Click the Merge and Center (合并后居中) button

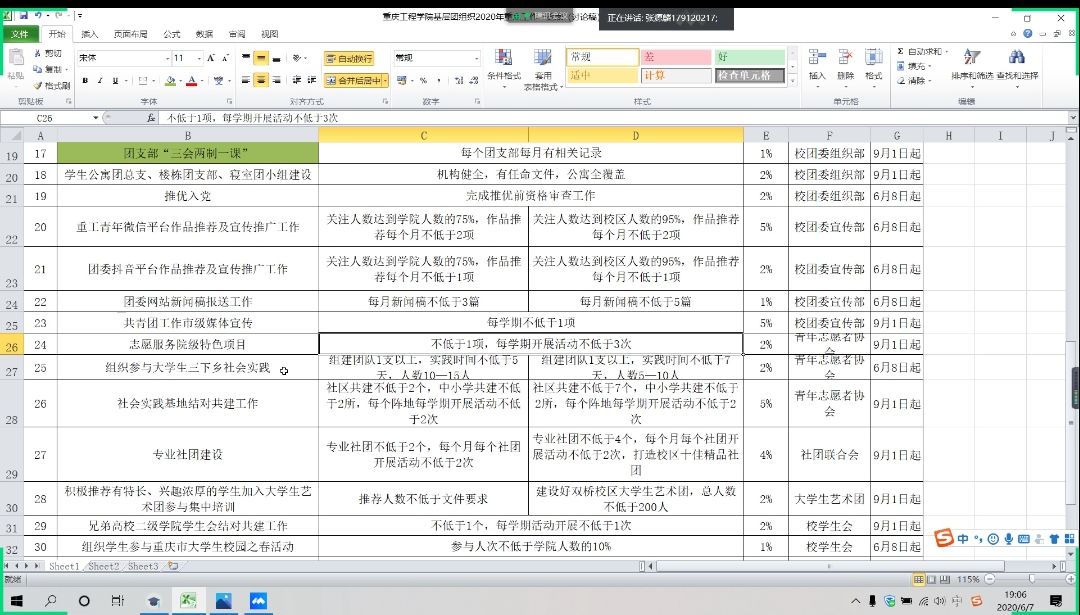pos(355,81)
